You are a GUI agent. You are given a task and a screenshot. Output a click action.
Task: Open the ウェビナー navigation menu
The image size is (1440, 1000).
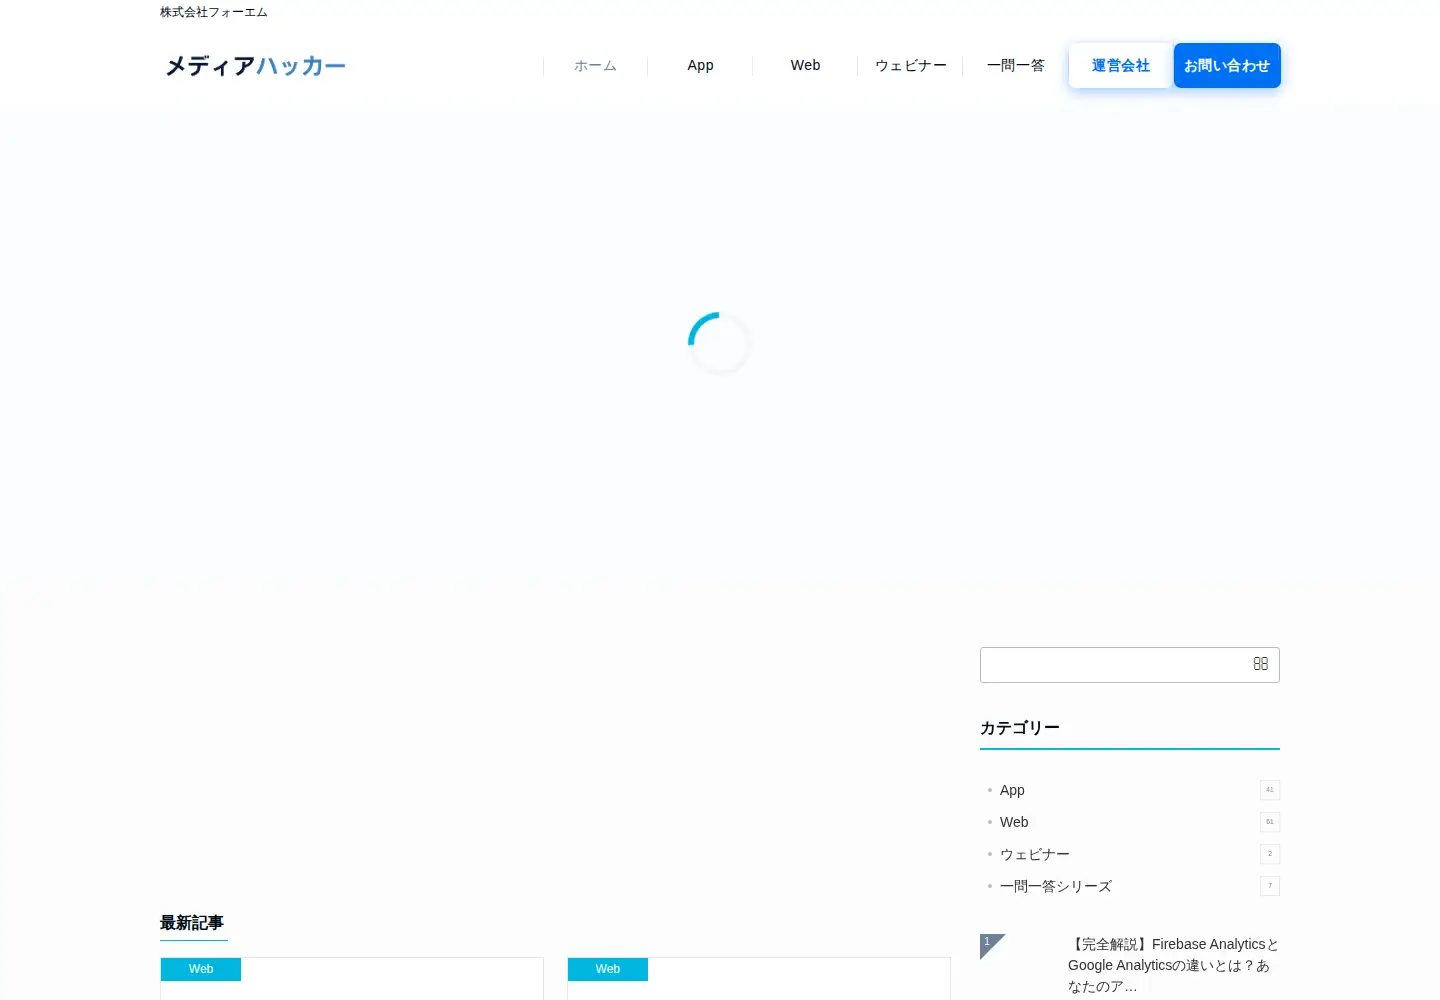(910, 66)
